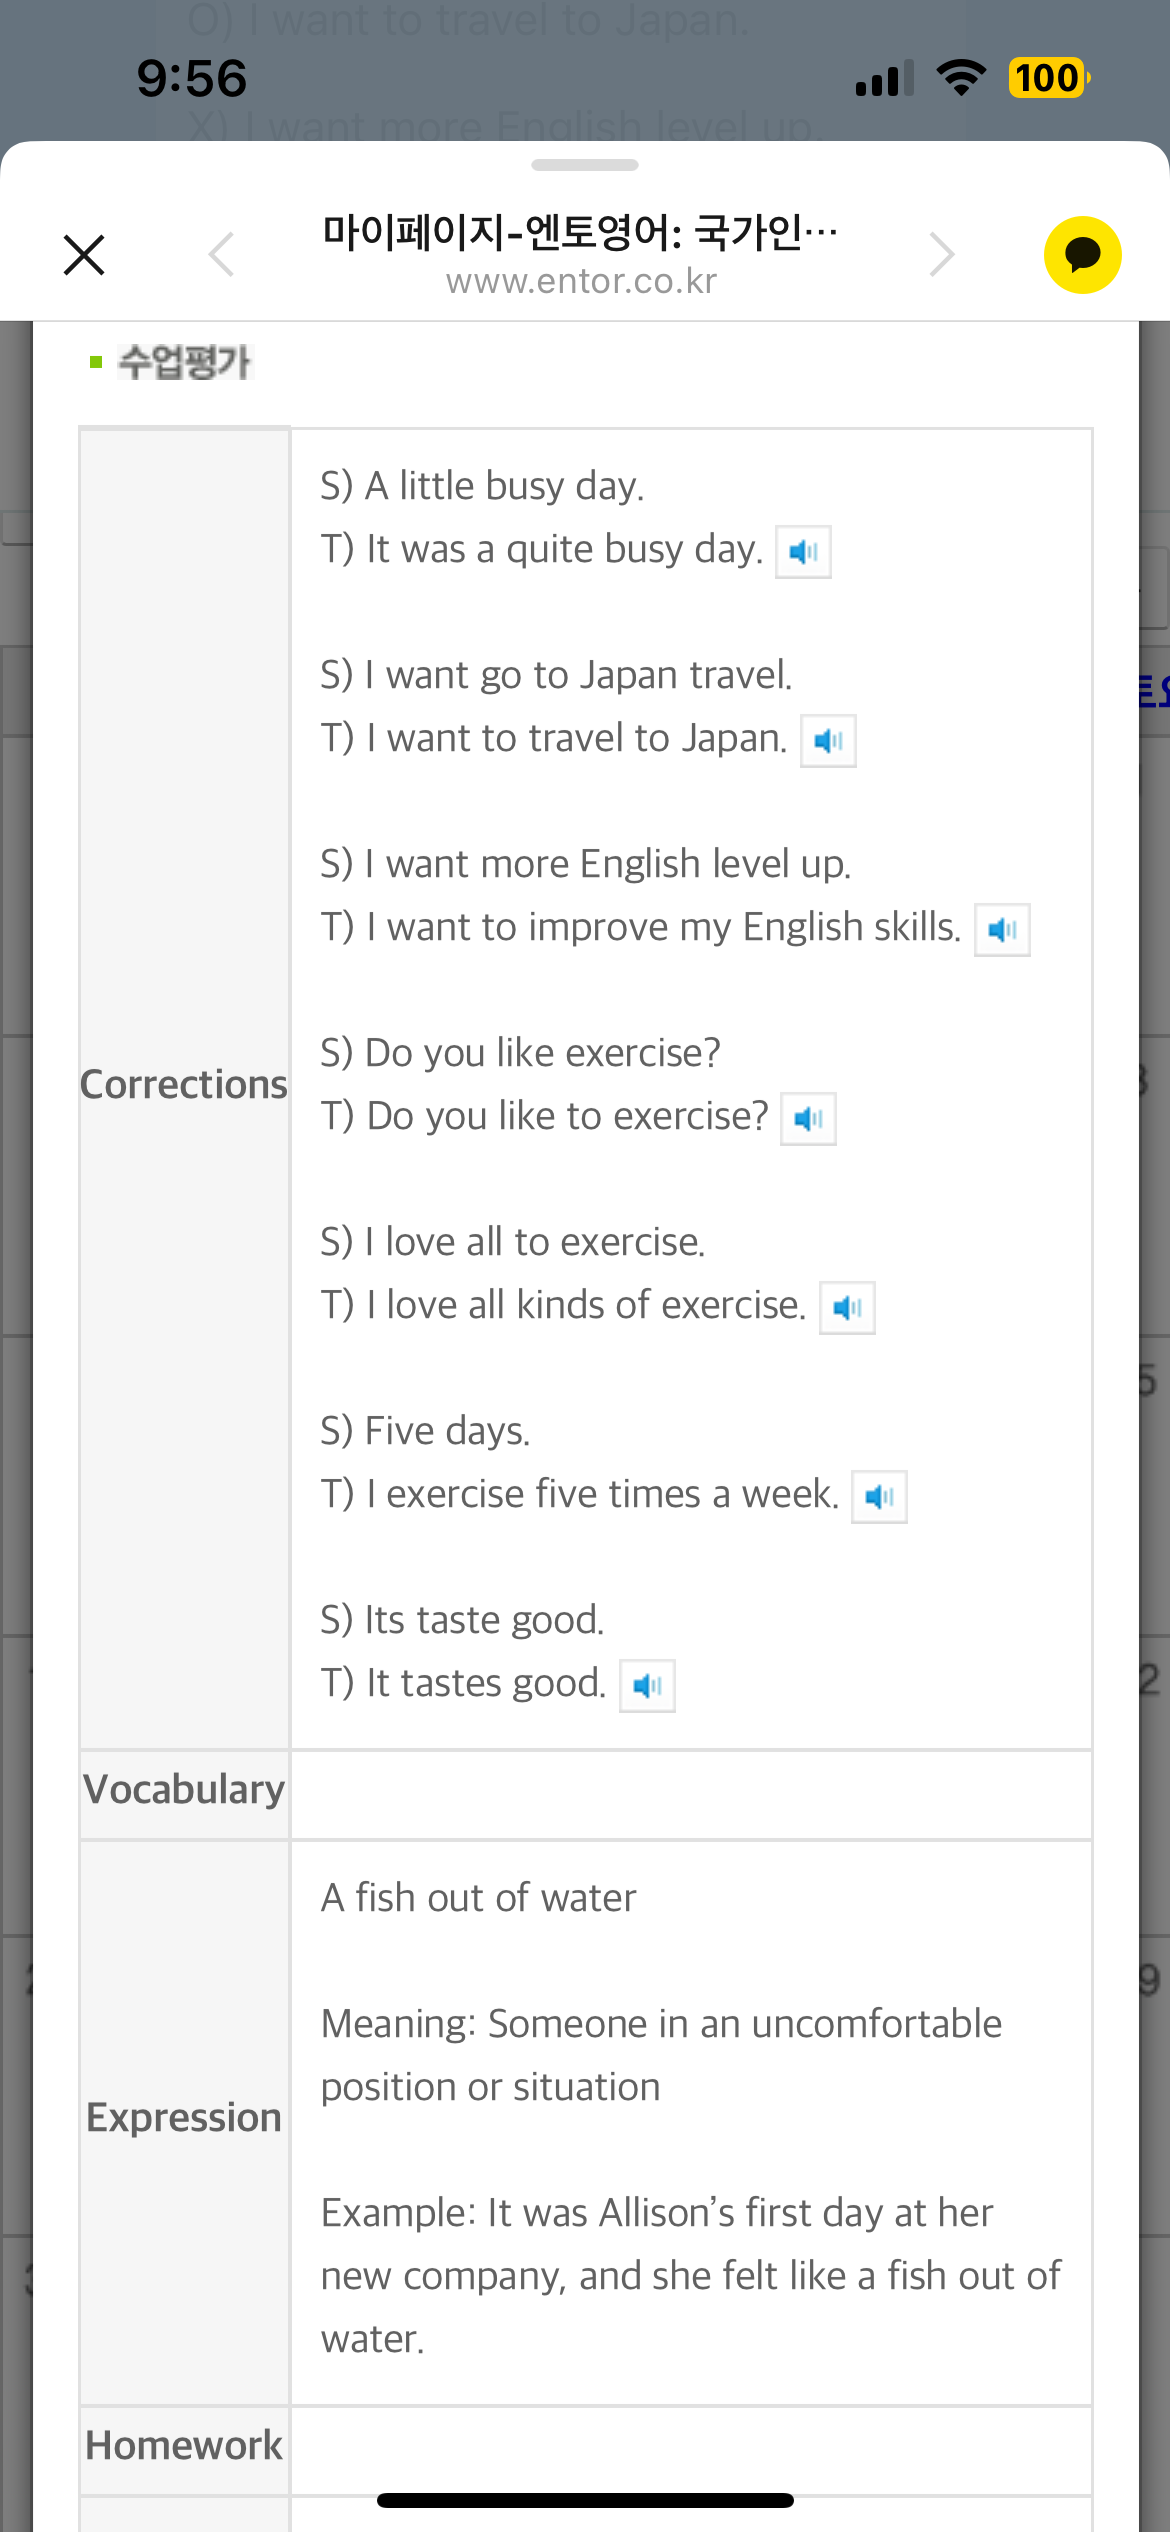Play audio for 'It tastes good'
This screenshot has width=1170, height=2532.
point(647,1685)
